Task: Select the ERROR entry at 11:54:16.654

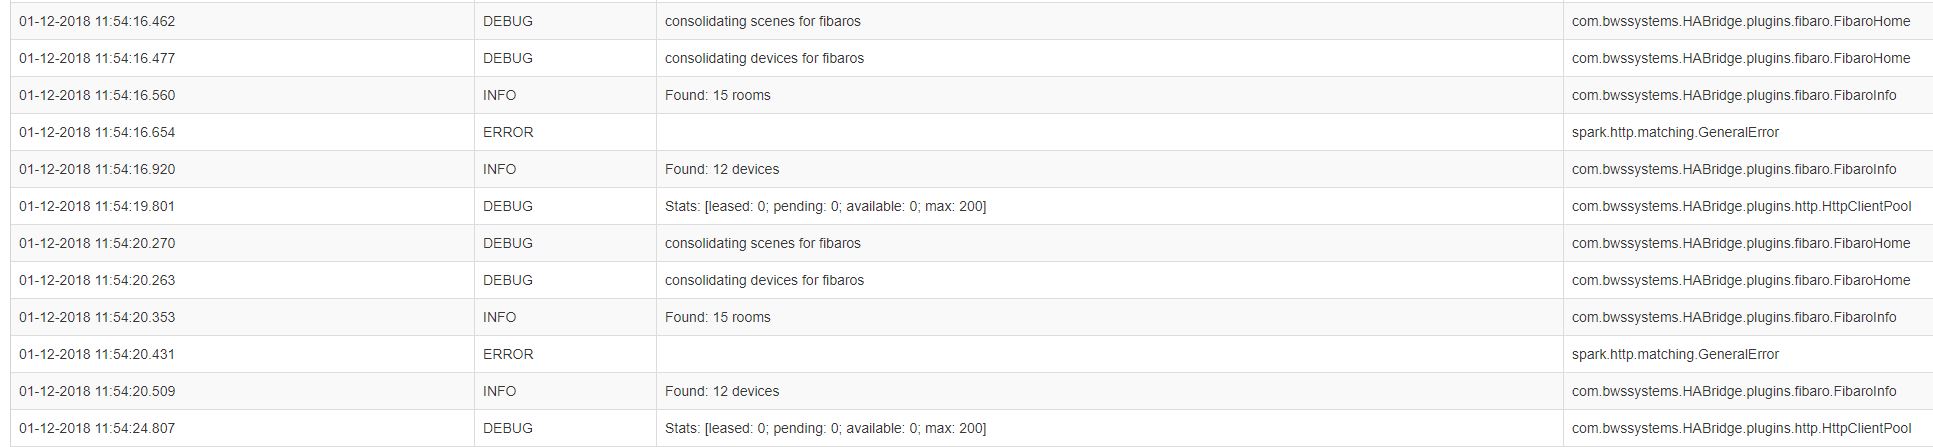Action: [508, 132]
